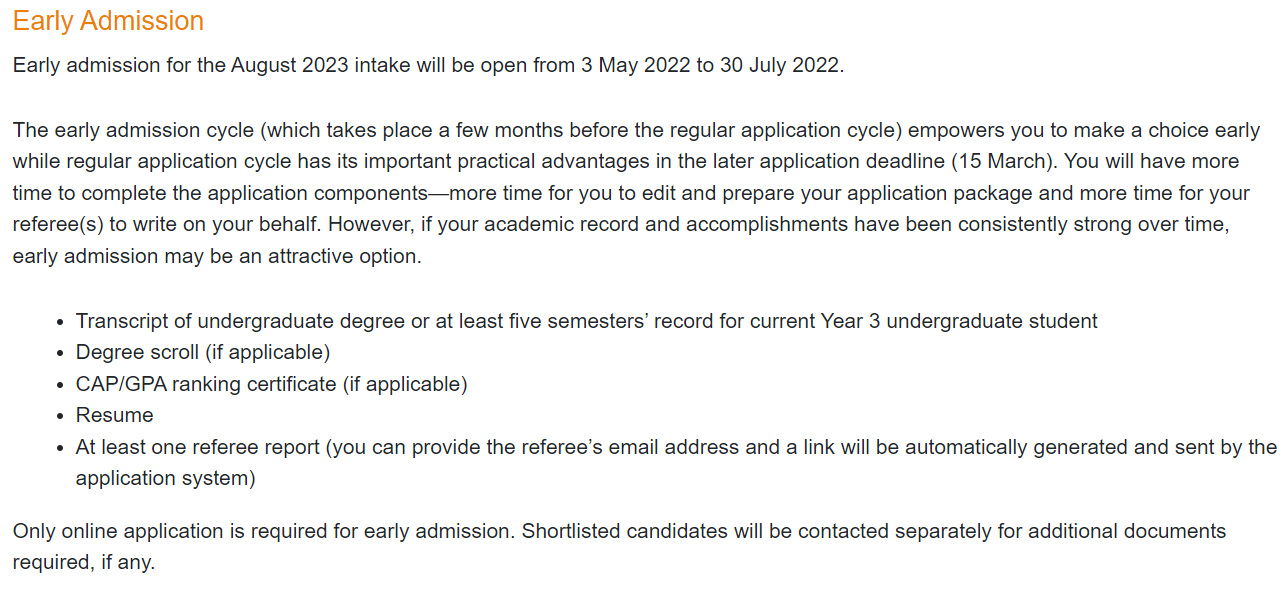Select the "Degree scroll (if applicable)" bullet

[x=203, y=353]
